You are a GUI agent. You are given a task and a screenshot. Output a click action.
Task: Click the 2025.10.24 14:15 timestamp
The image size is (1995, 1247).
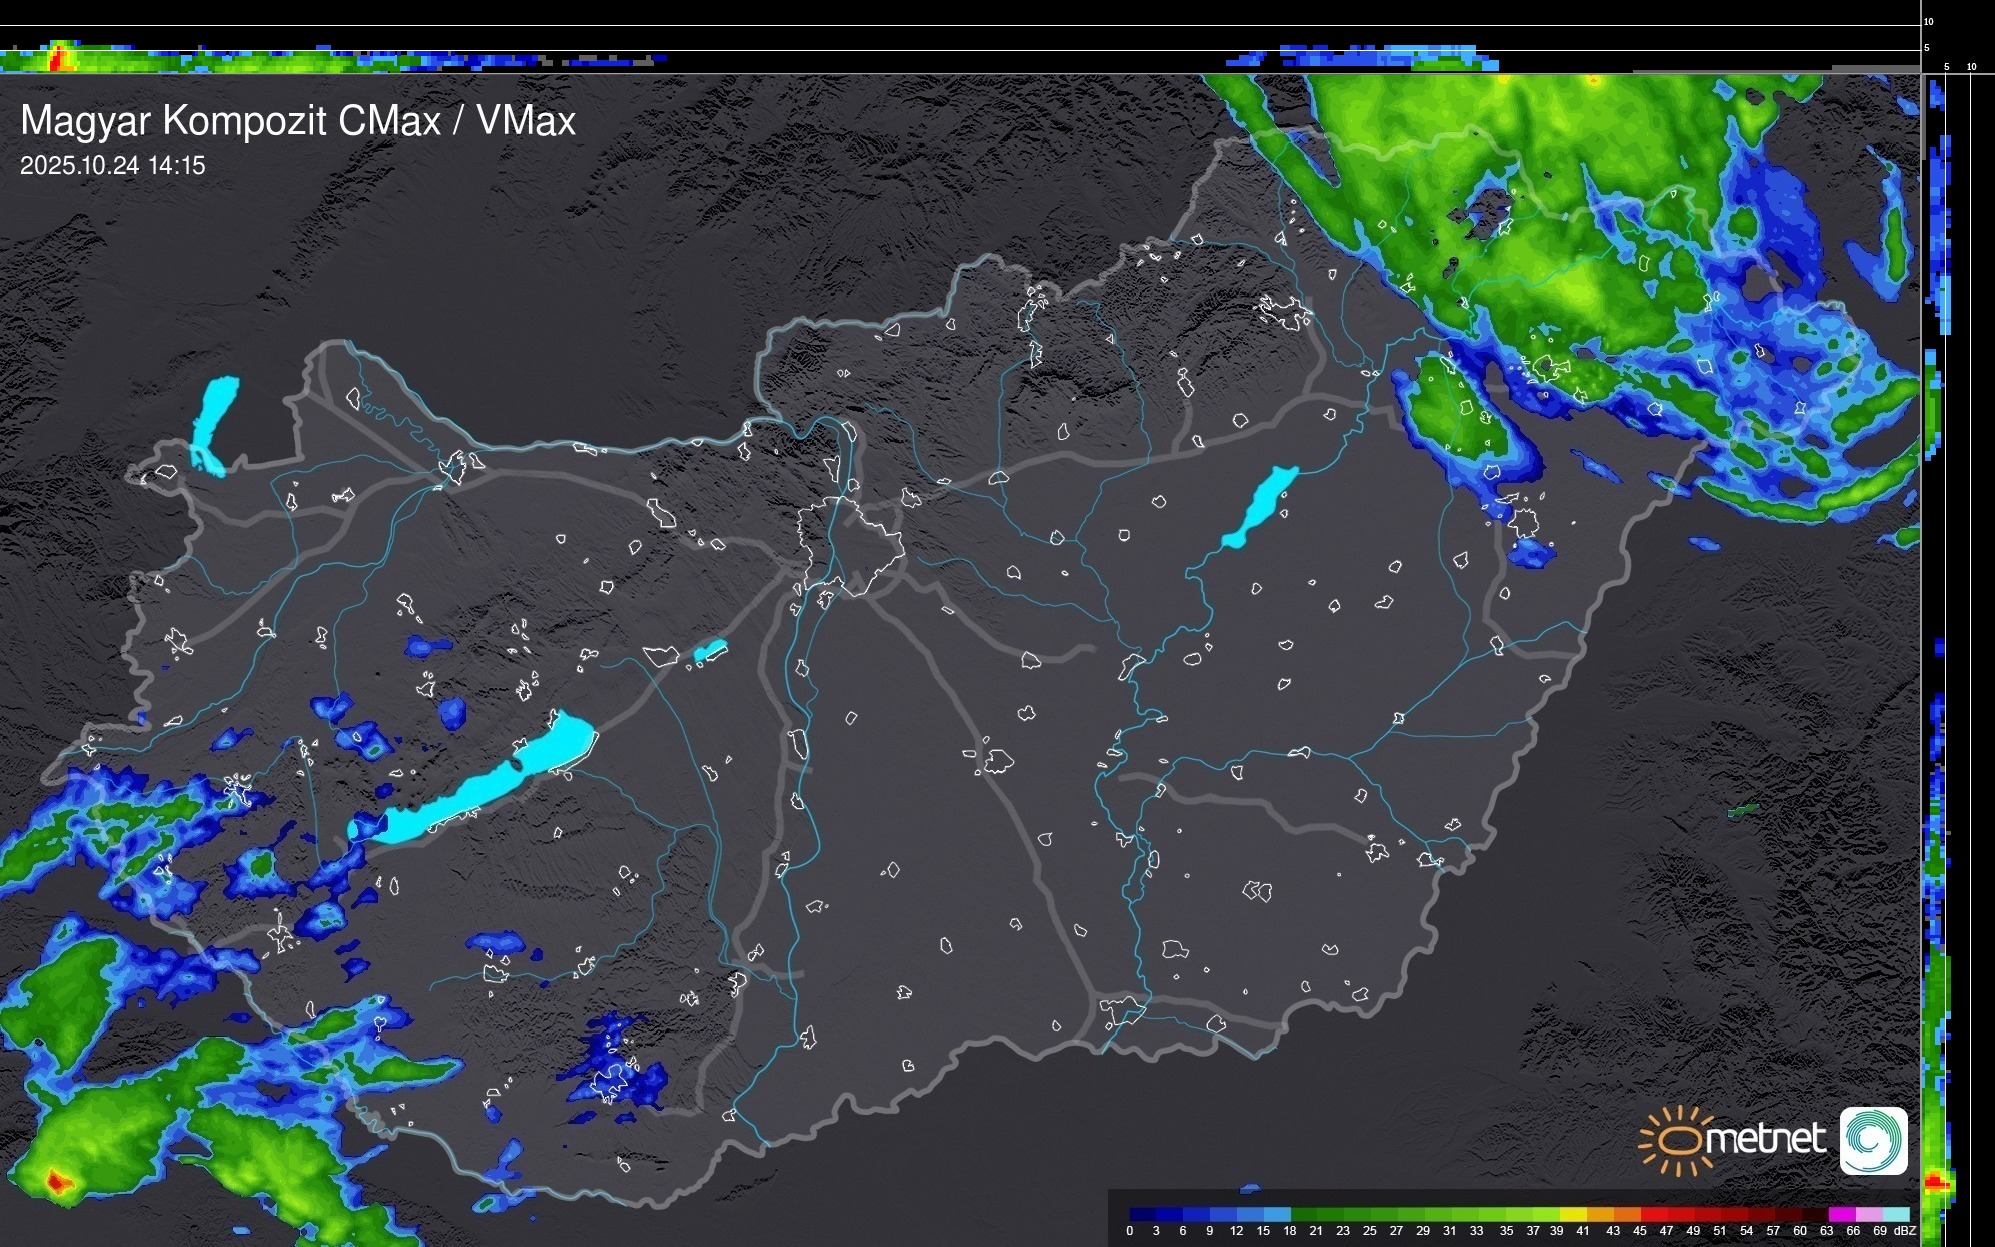[x=112, y=166]
